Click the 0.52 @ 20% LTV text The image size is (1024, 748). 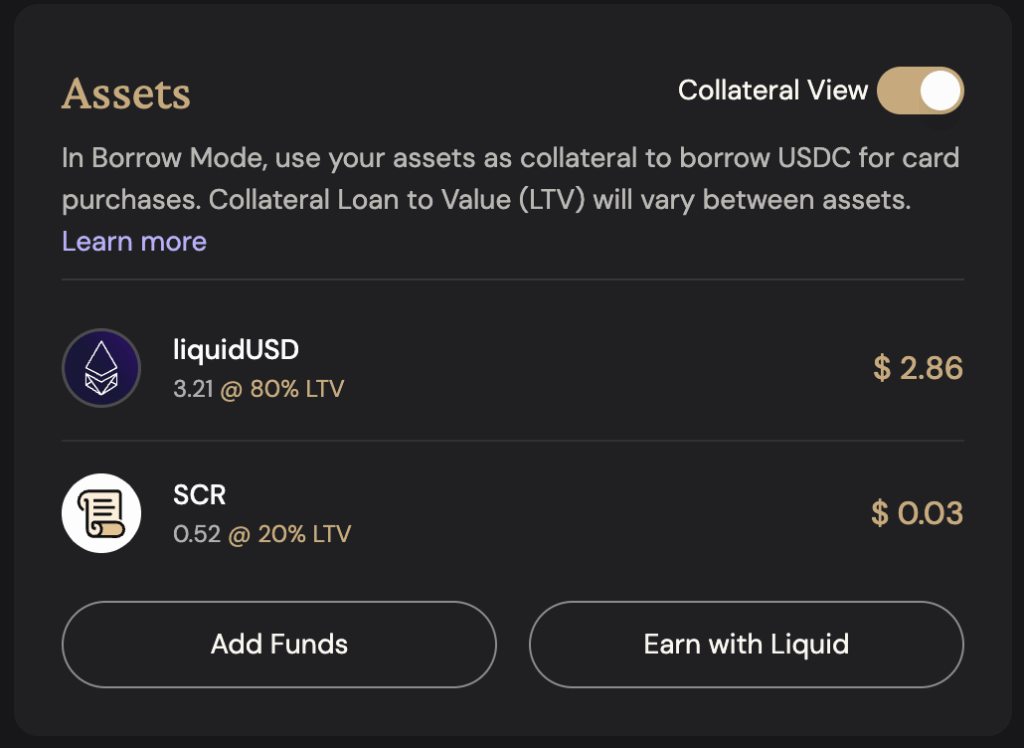click(262, 534)
